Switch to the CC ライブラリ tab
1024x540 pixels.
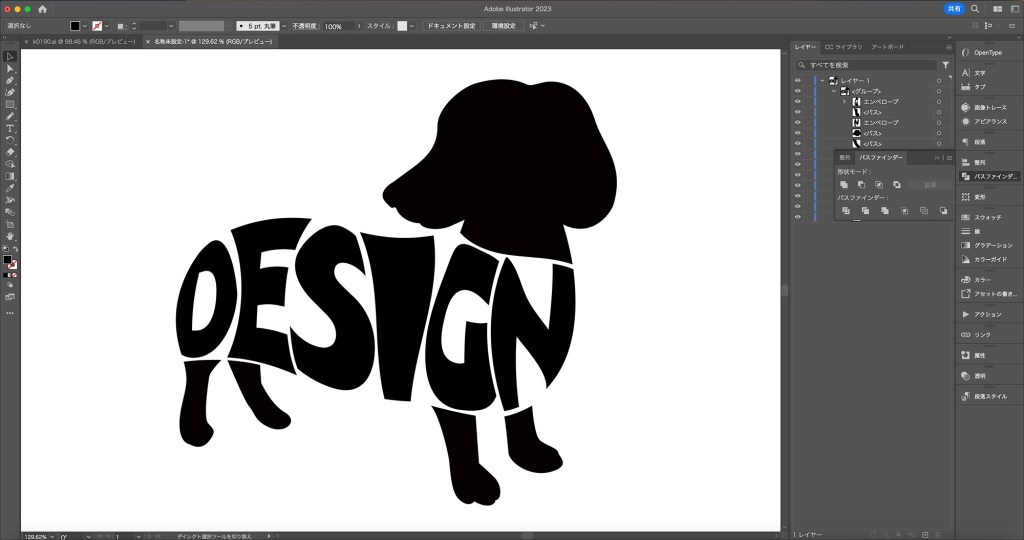pyautogui.click(x=843, y=47)
